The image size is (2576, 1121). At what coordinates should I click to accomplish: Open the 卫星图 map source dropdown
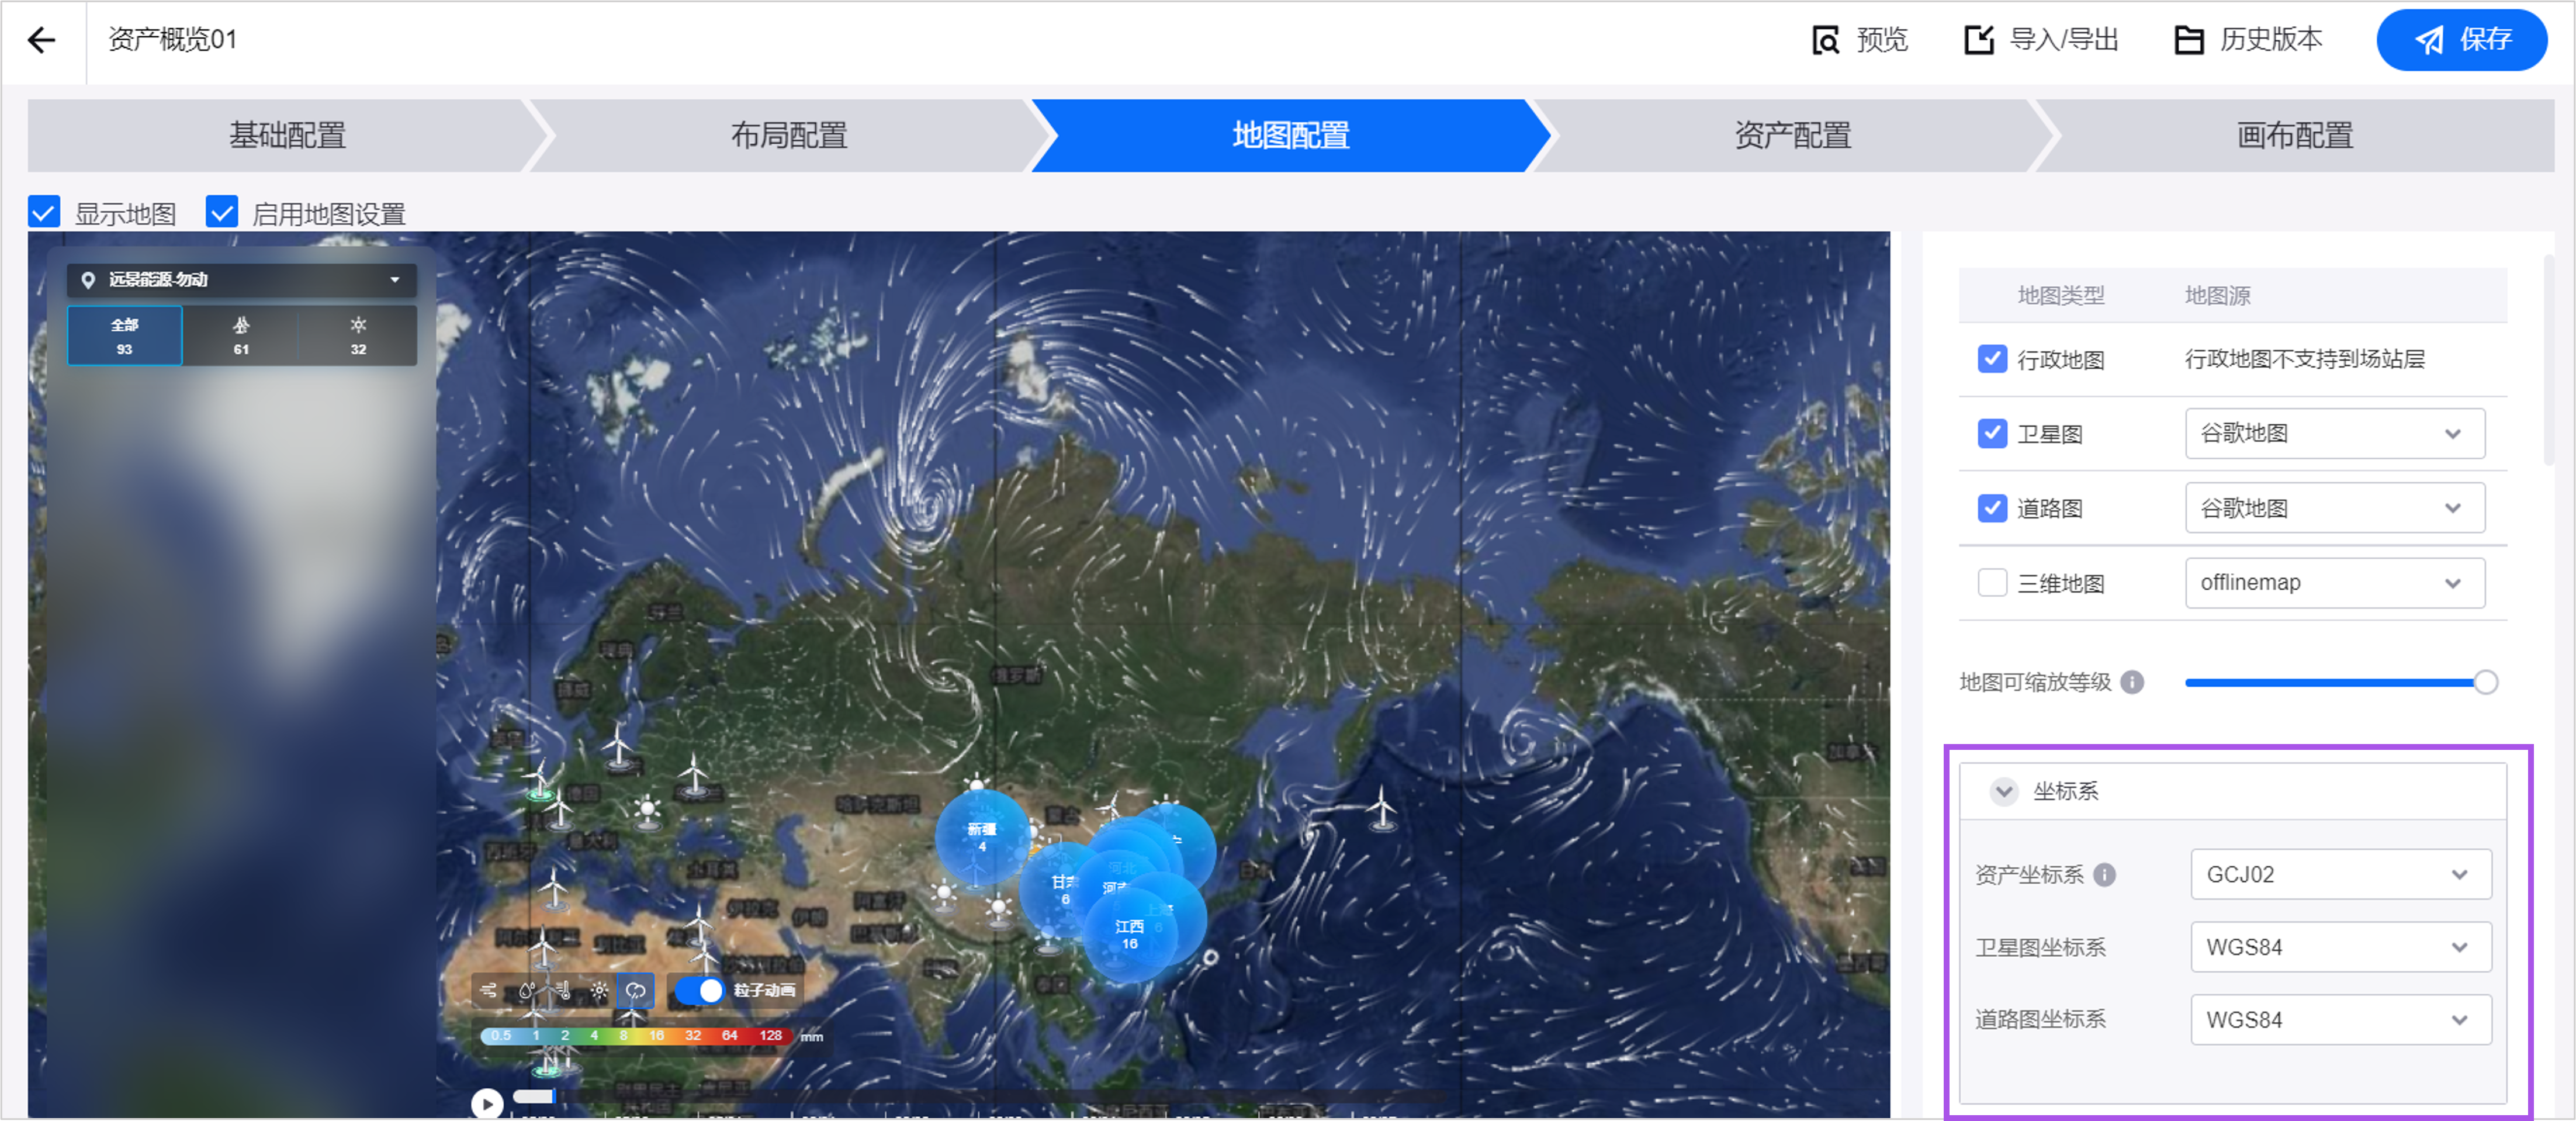click(2334, 433)
